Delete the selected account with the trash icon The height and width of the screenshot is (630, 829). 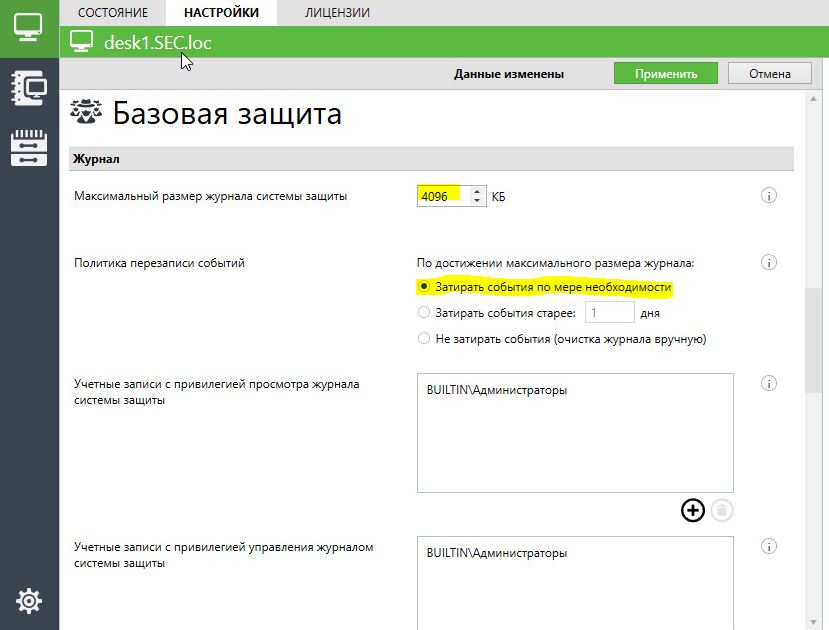point(722,510)
